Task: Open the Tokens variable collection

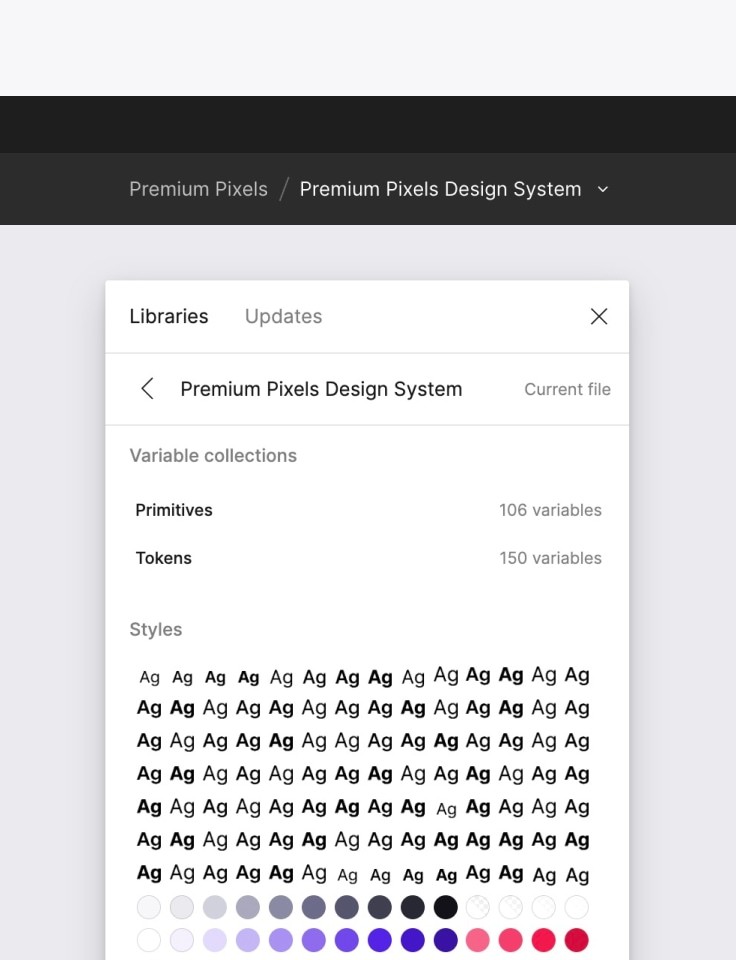Action: tap(368, 558)
